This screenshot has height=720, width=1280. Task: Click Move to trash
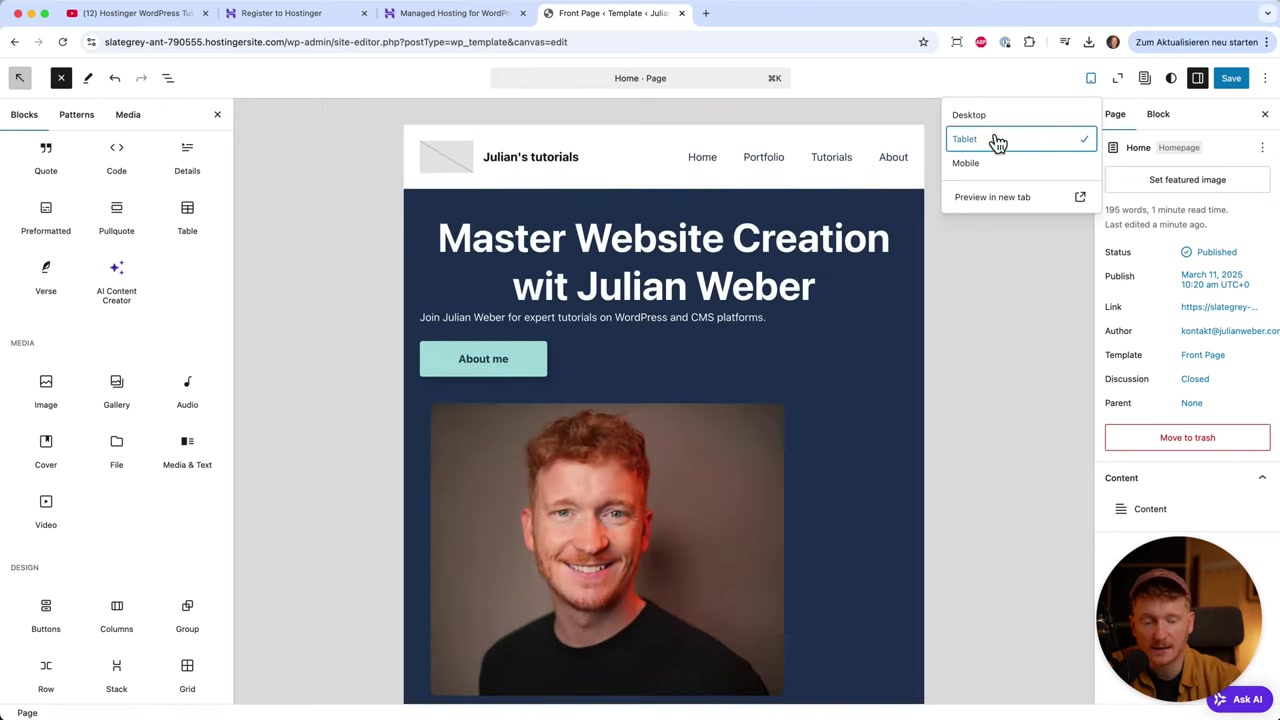(1187, 437)
